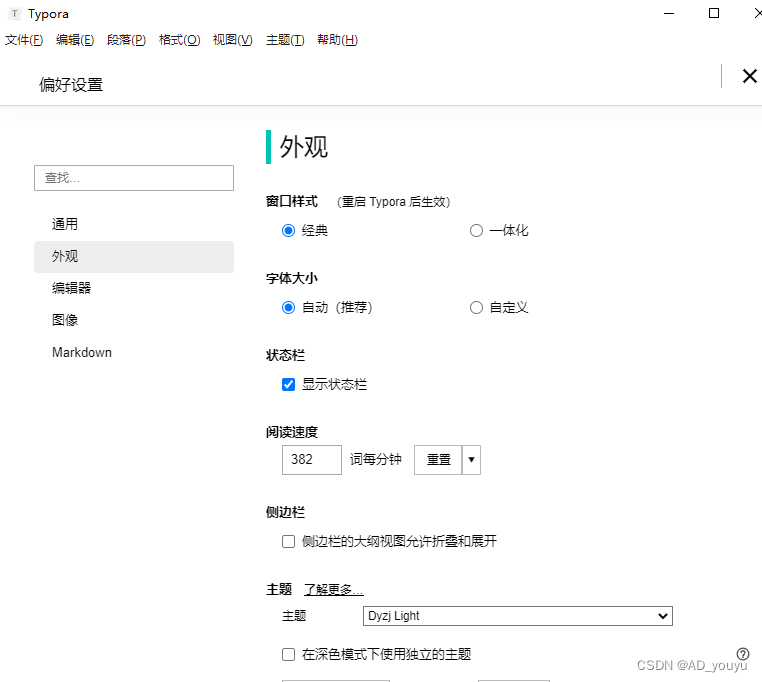Screen dimensions: 762x682
Task: Click the 重置 reading speed button
Action: tap(438, 460)
